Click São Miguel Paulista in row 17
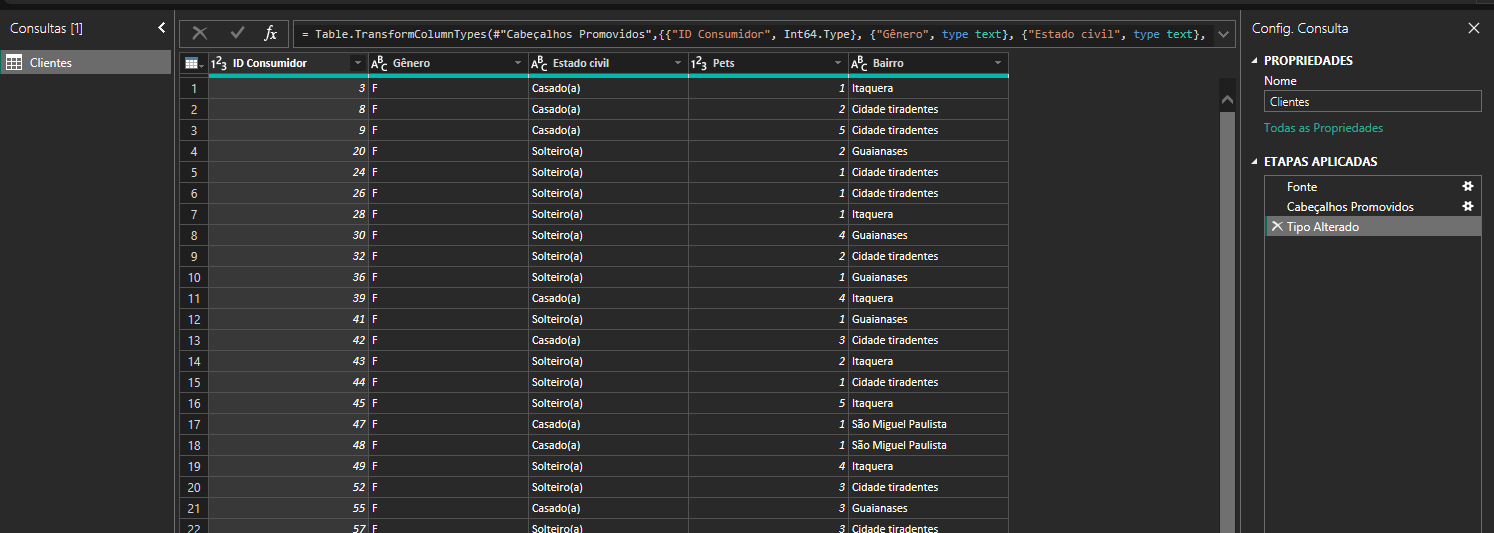The width and height of the screenshot is (1494, 533). coord(928,424)
